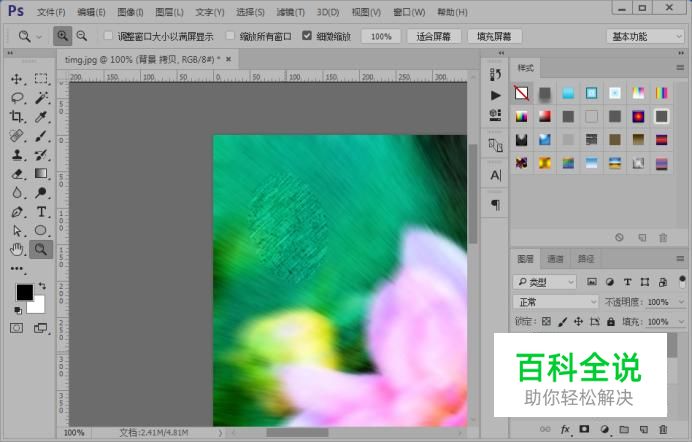
Task: Open the 滤镜 (Filter) menu
Action: coord(290,12)
